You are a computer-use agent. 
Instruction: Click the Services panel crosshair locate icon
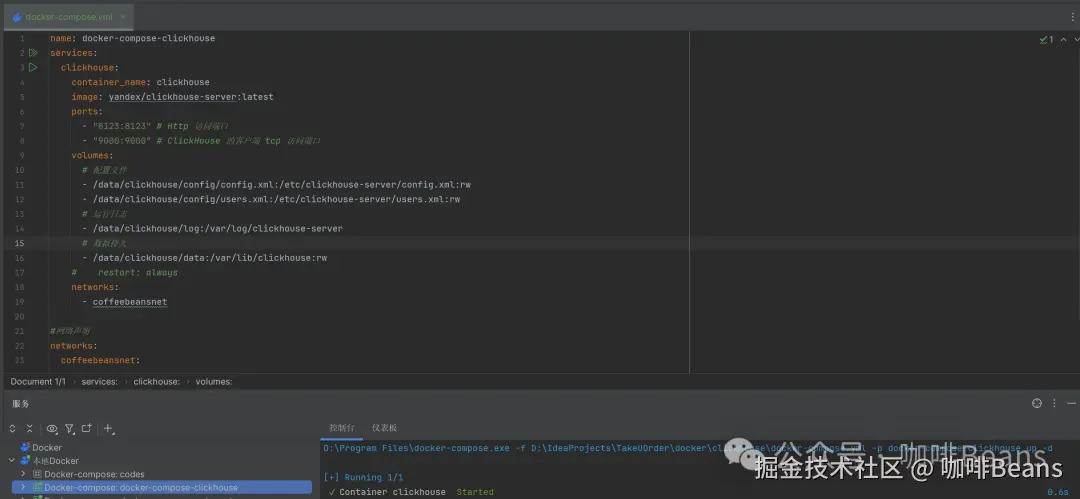(1037, 404)
